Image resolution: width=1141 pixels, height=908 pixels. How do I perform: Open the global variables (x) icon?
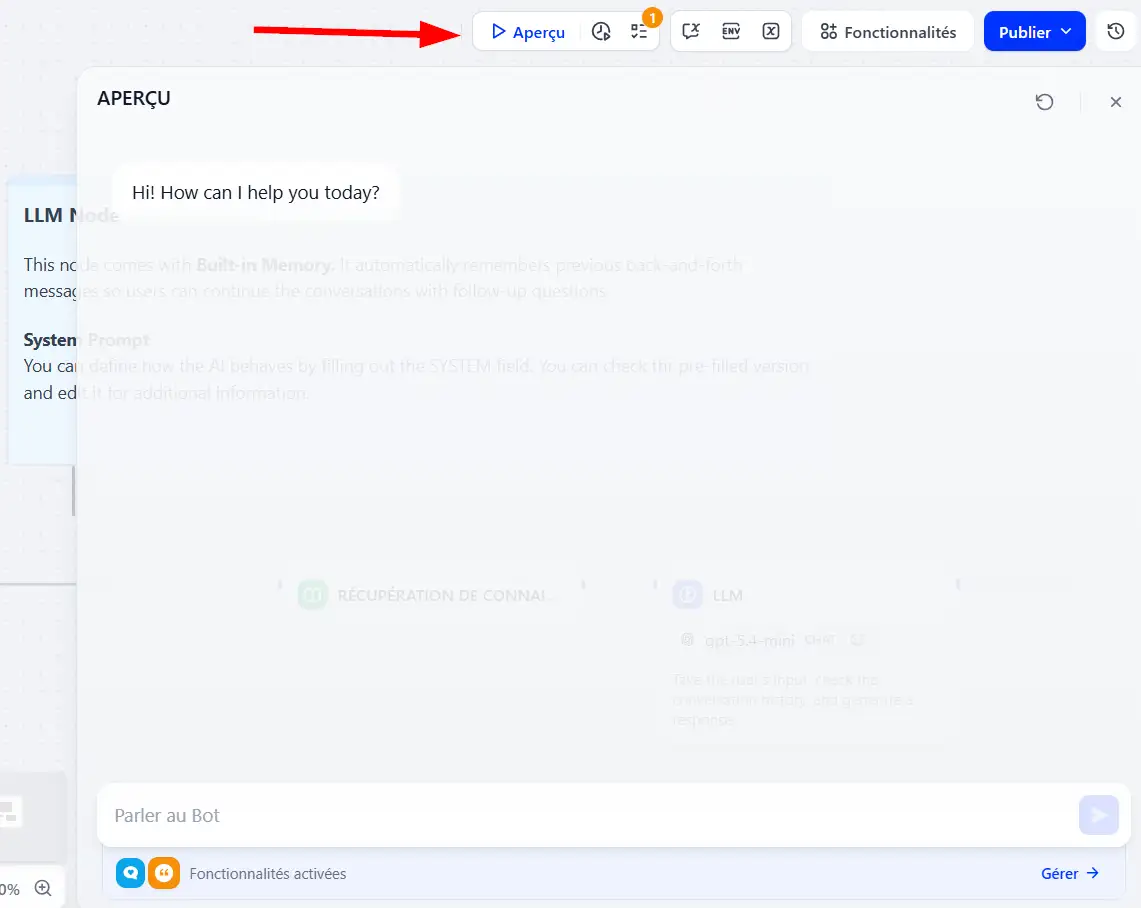click(771, 31)
